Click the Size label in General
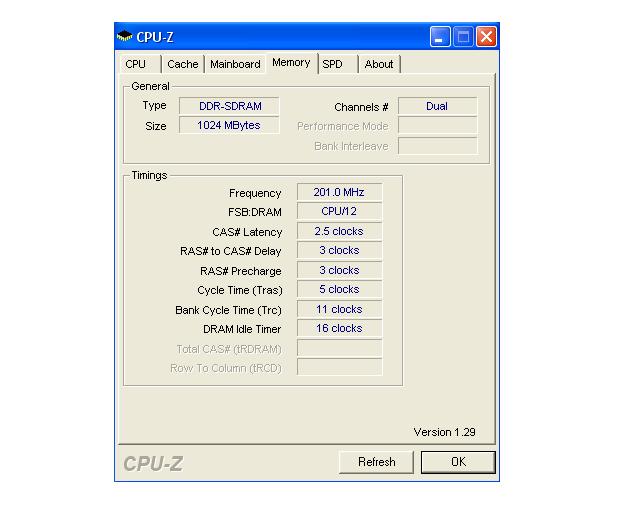 point(156,126)
